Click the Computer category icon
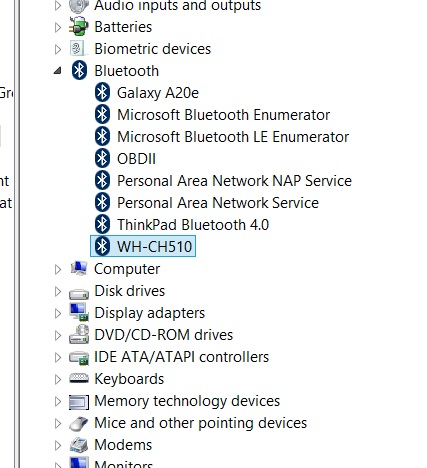 click(x=79, y=269)
